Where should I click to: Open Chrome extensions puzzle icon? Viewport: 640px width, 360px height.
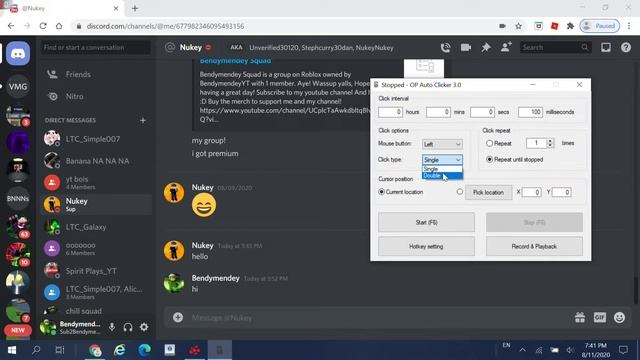570,26
